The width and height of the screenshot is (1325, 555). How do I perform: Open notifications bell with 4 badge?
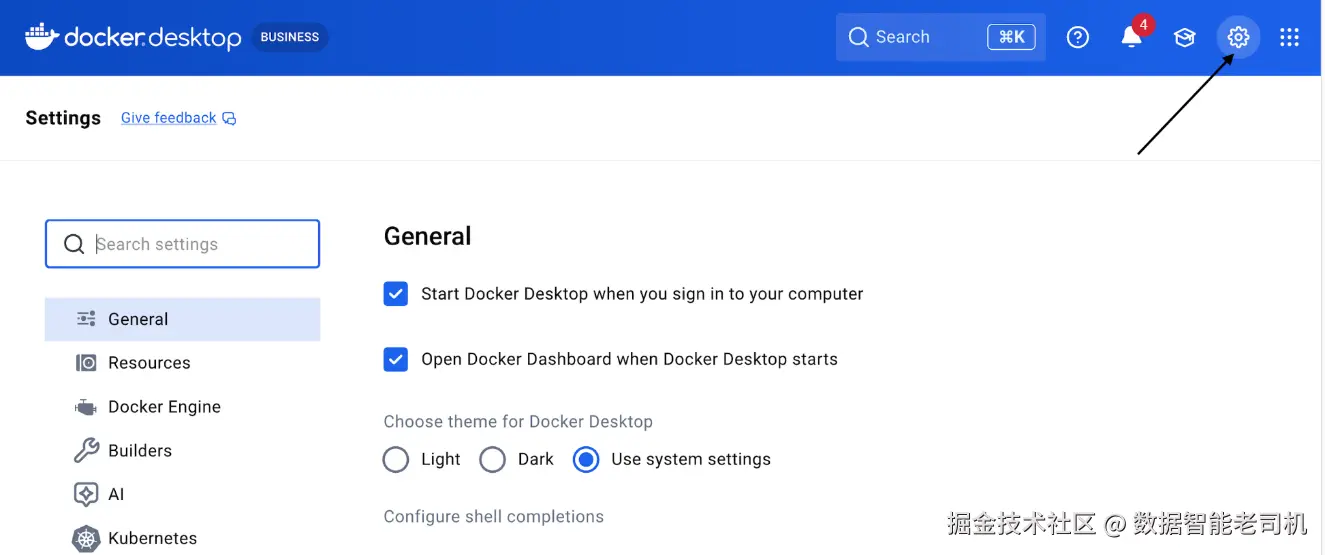[1131, 37]
